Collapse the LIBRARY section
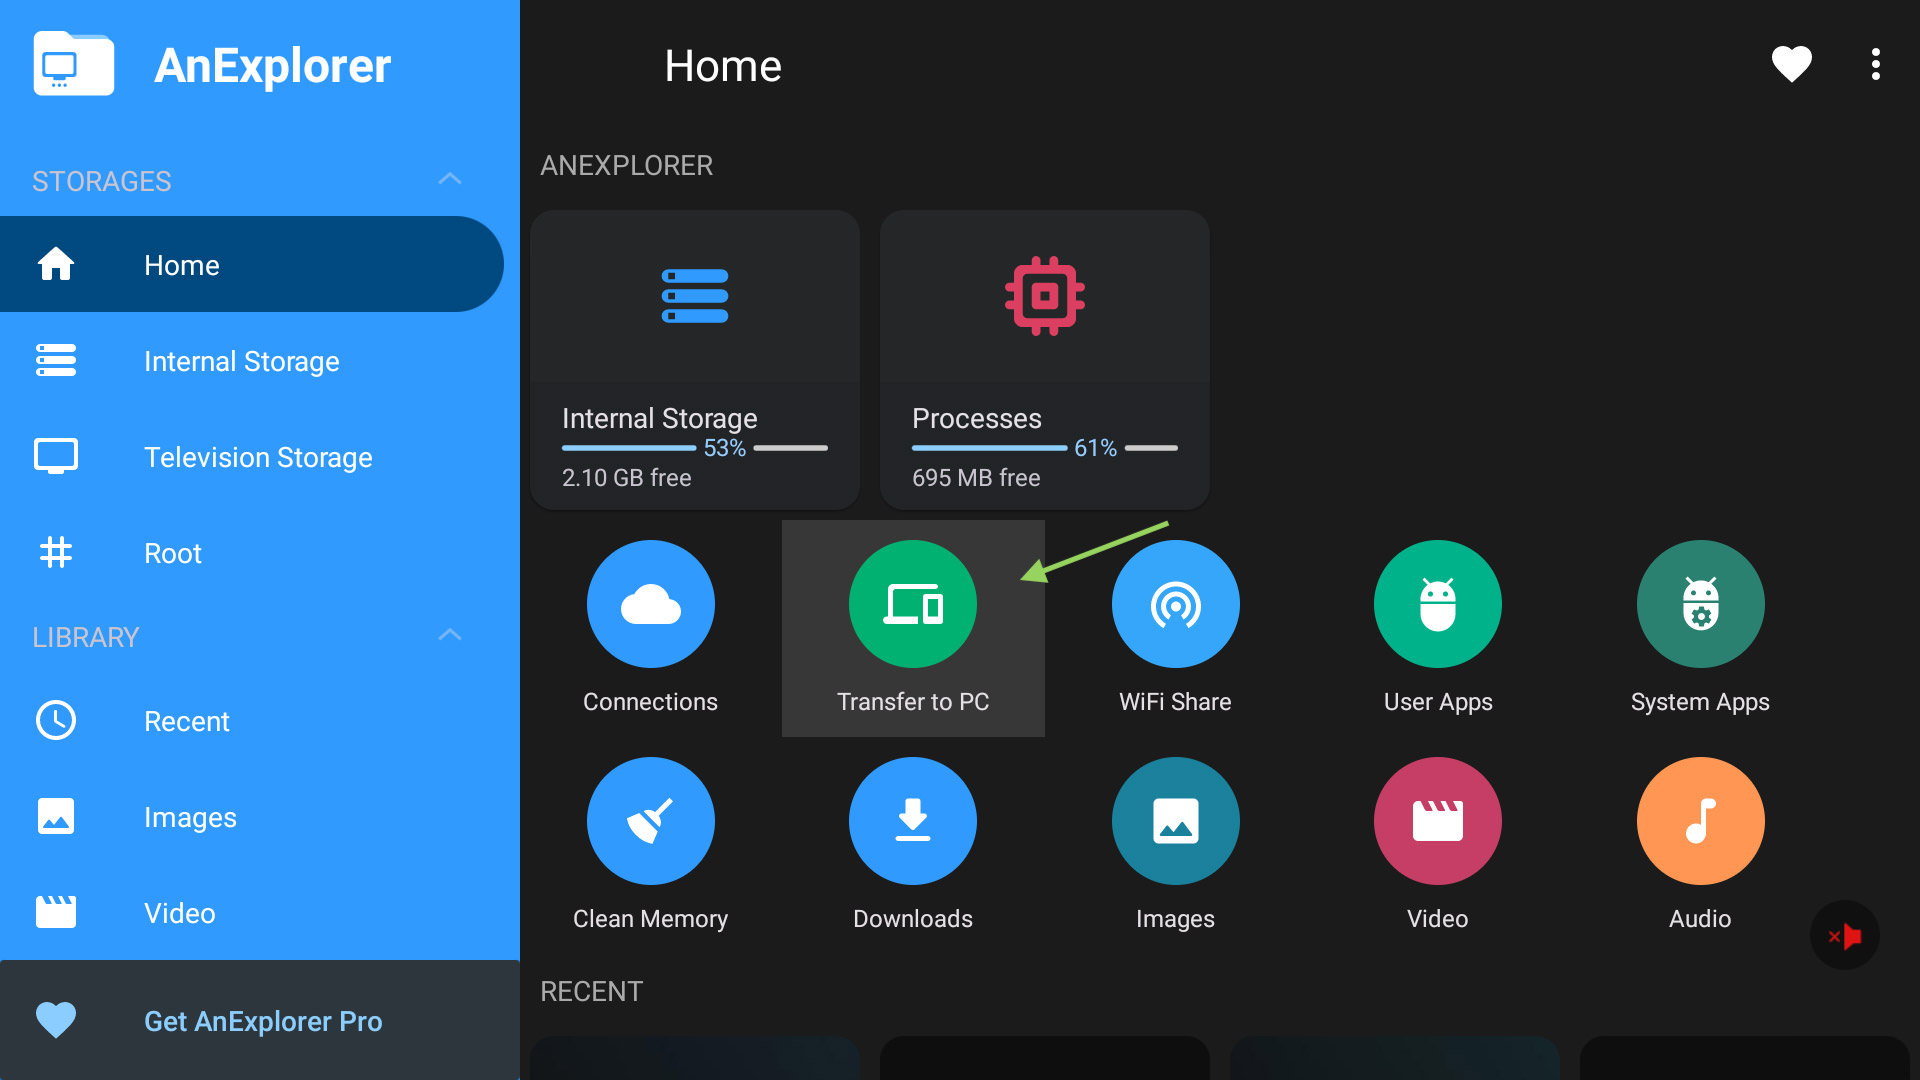1920x1080 pixels. [x=454, y=637]
